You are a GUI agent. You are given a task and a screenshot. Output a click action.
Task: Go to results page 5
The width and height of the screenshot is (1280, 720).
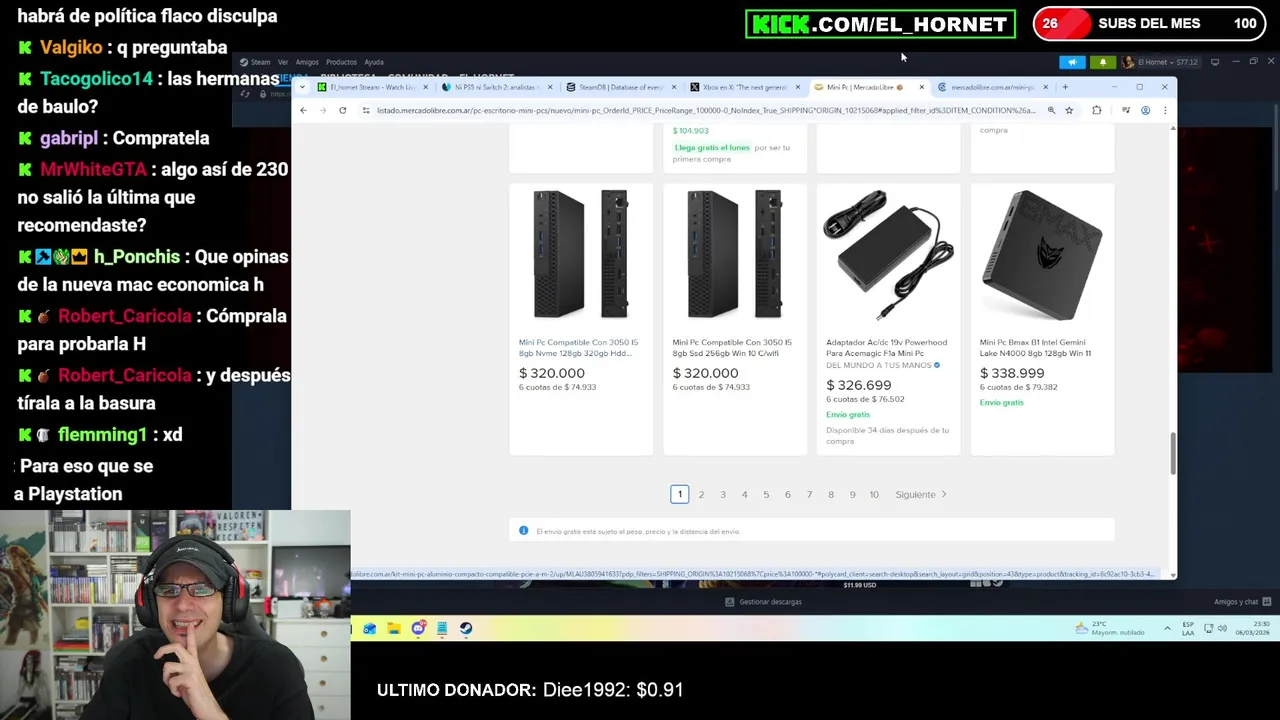766,494
